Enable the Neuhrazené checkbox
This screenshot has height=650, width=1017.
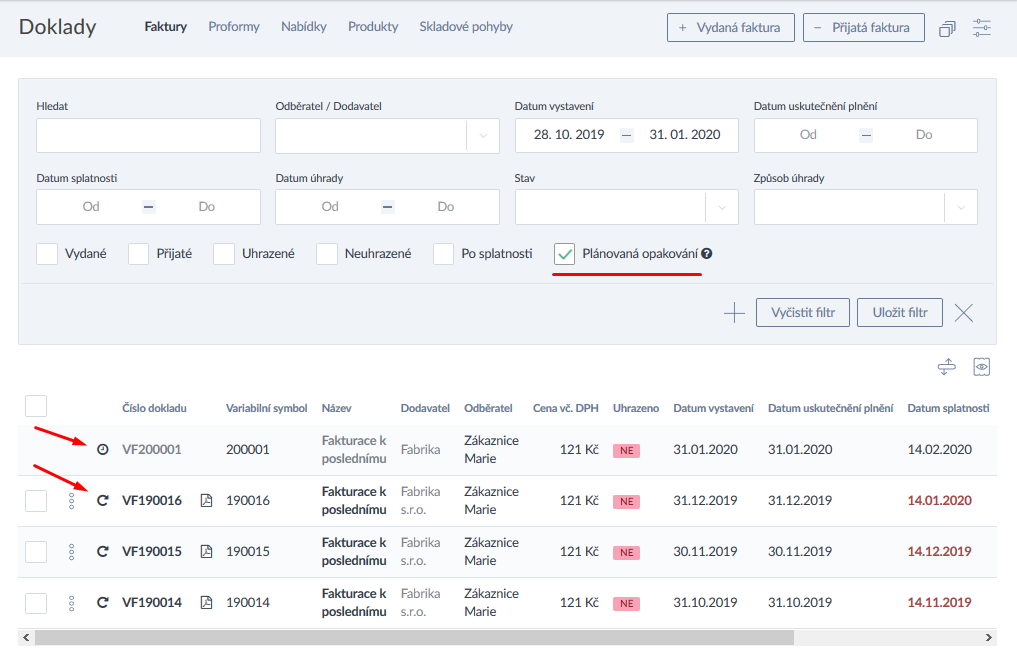click(x=327, y=254)
